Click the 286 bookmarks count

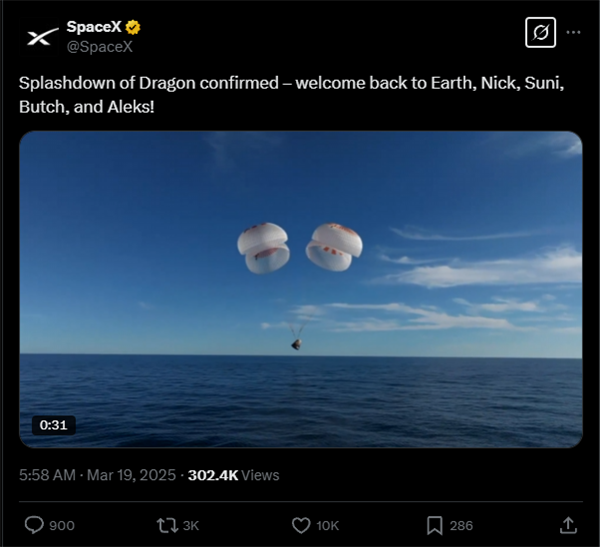[x=461, y=525]
